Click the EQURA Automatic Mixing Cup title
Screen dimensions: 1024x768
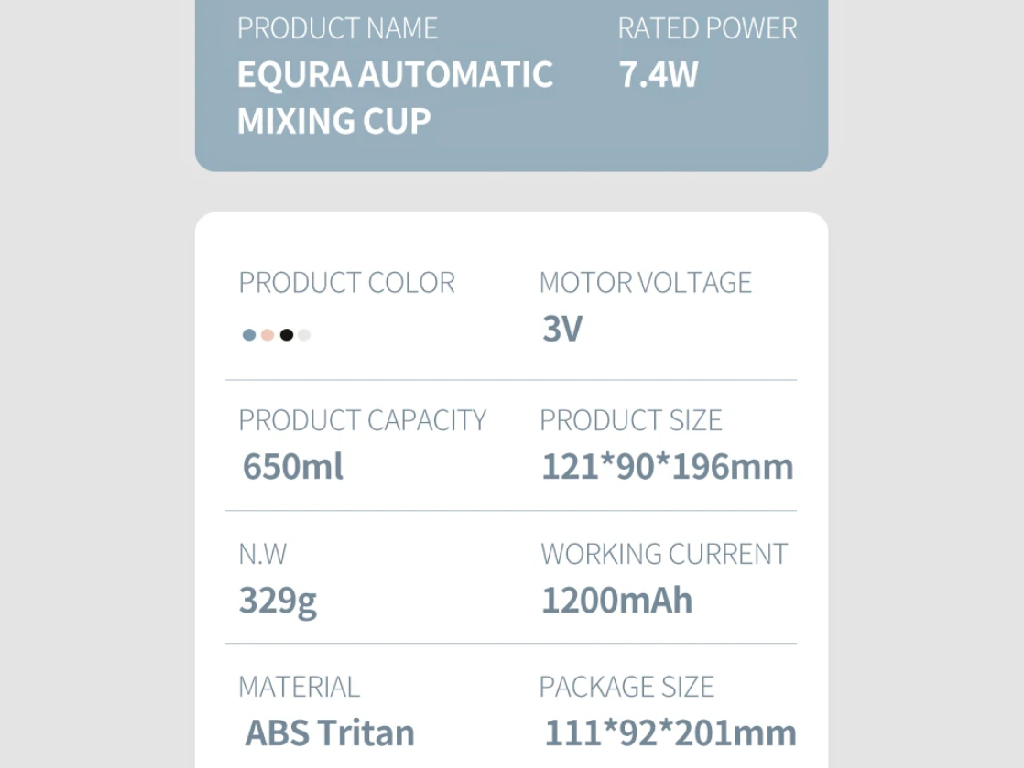tap(394, 98)
